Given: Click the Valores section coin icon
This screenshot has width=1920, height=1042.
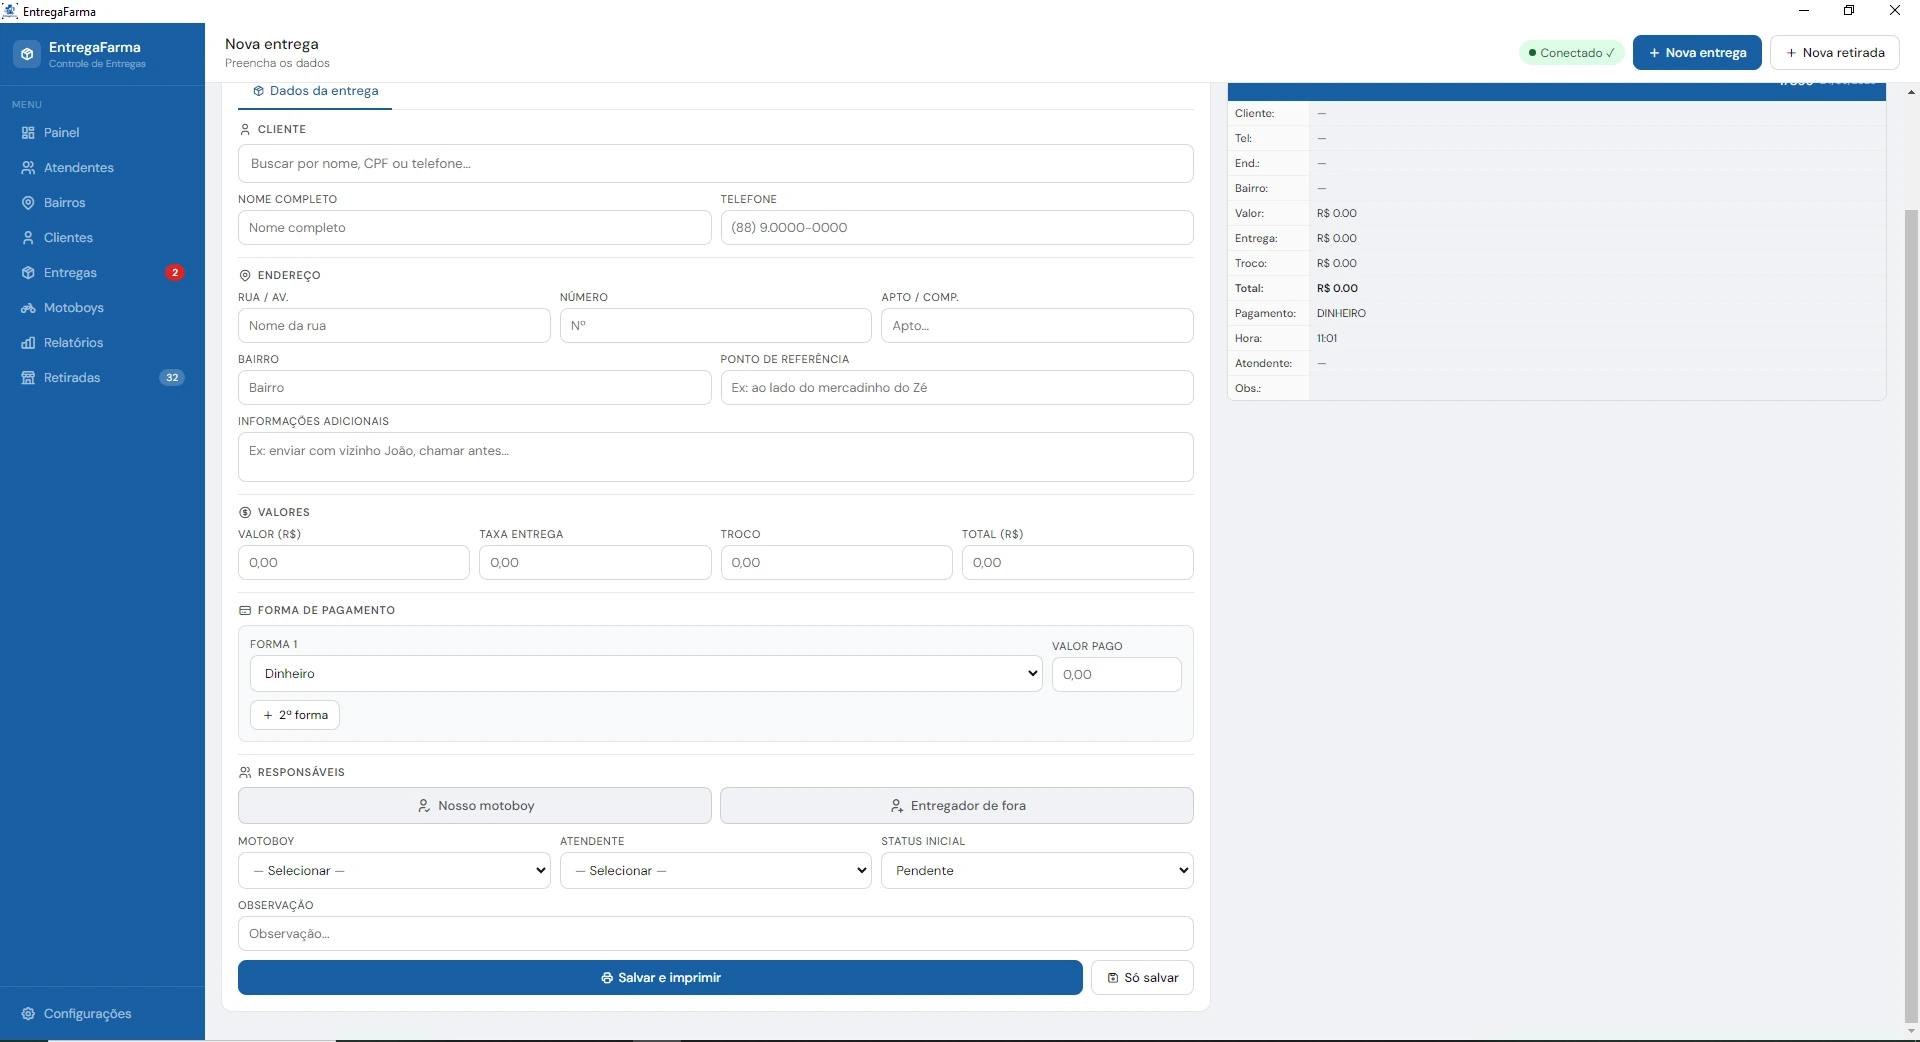Looking at the screenshot, I should pos(245,513).
